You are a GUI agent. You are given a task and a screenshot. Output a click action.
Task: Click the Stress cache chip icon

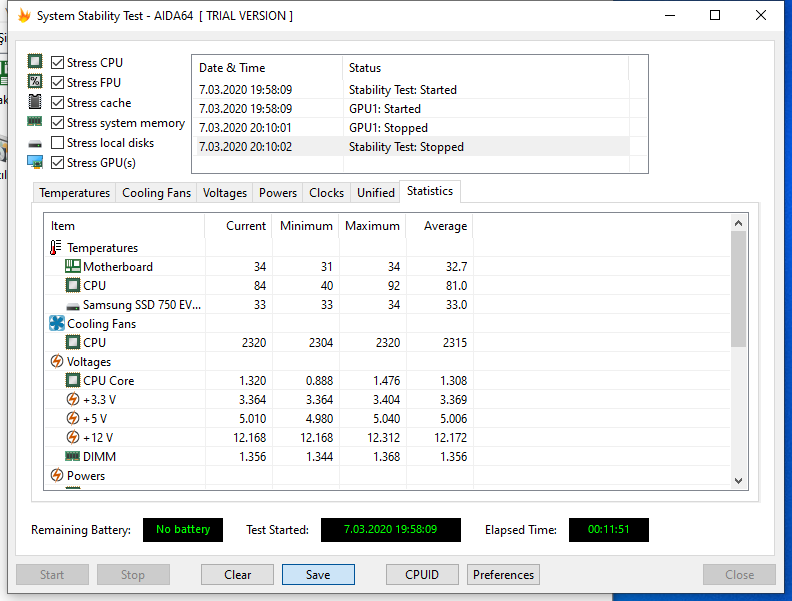[x=35, y=102]
